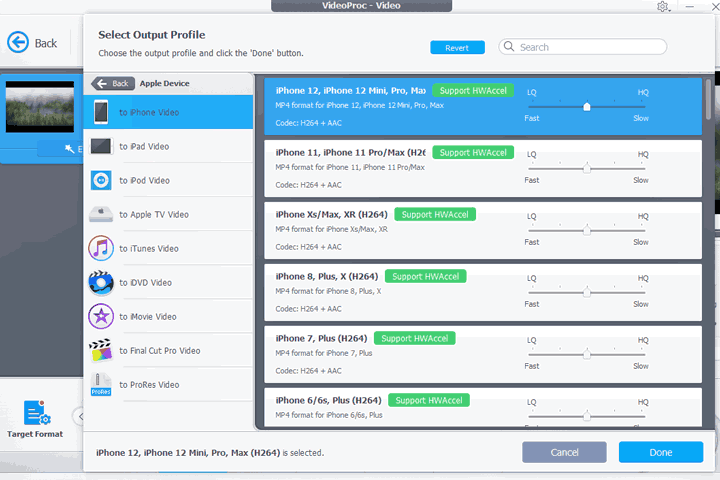The image size is (720, 480).
Task: Click the iPhone 8 quality slider
Action: [587, 292]
